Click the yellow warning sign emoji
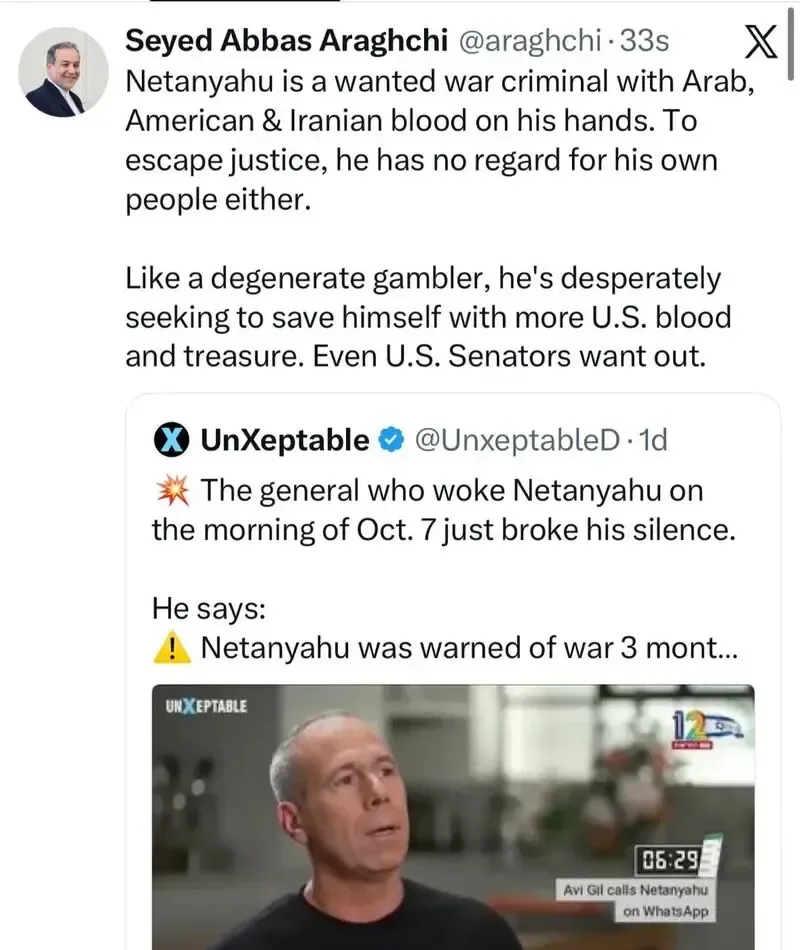Screen dimensions: 800x950 point(172,648)
